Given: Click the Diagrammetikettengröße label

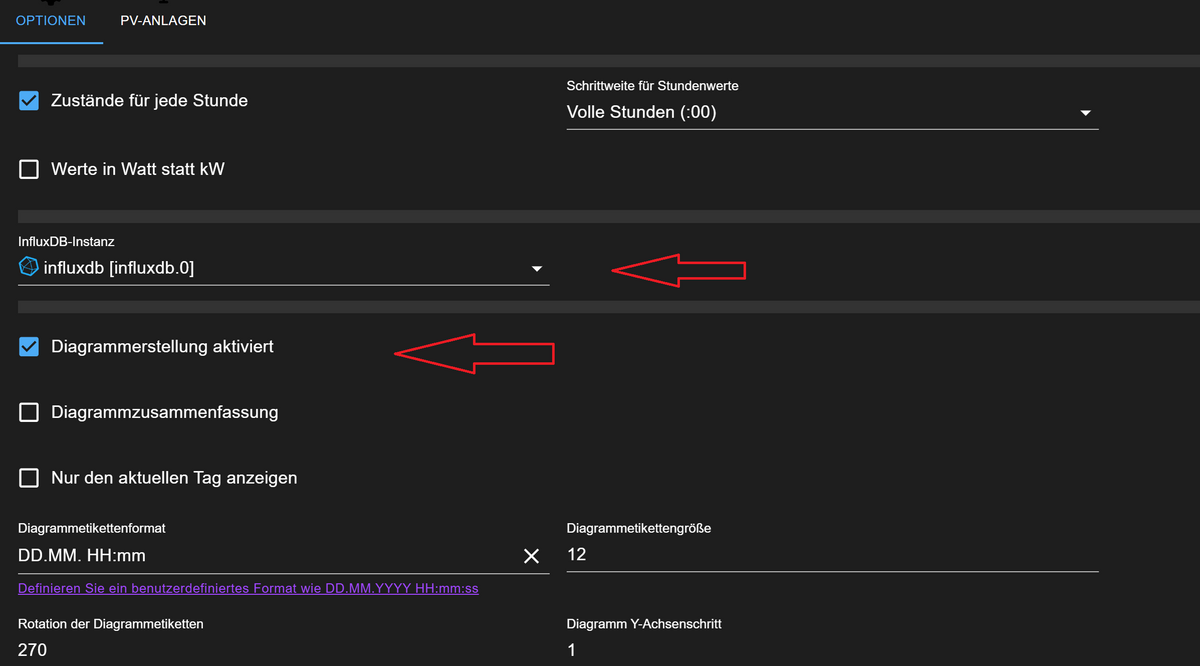Looking at the screenshot, I should point(639,528).
